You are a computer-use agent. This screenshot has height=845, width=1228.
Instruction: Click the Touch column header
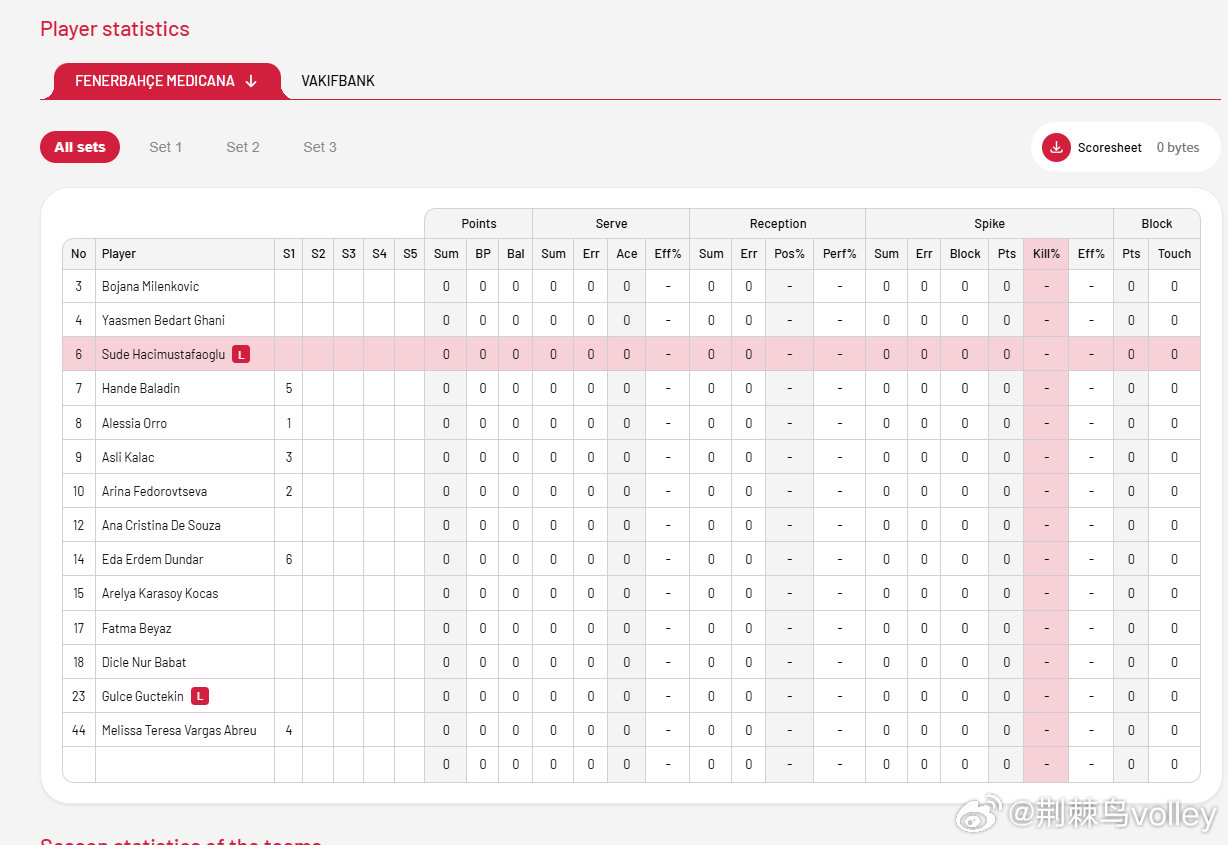(x=1175, y=254)
